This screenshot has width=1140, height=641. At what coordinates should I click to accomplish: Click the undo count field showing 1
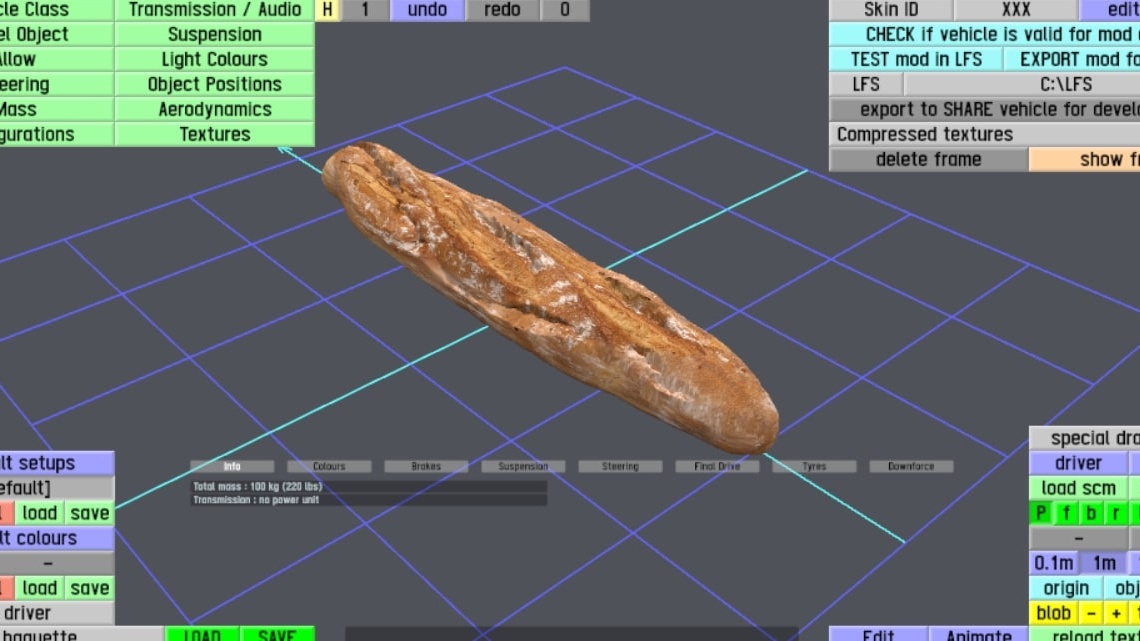365,9
